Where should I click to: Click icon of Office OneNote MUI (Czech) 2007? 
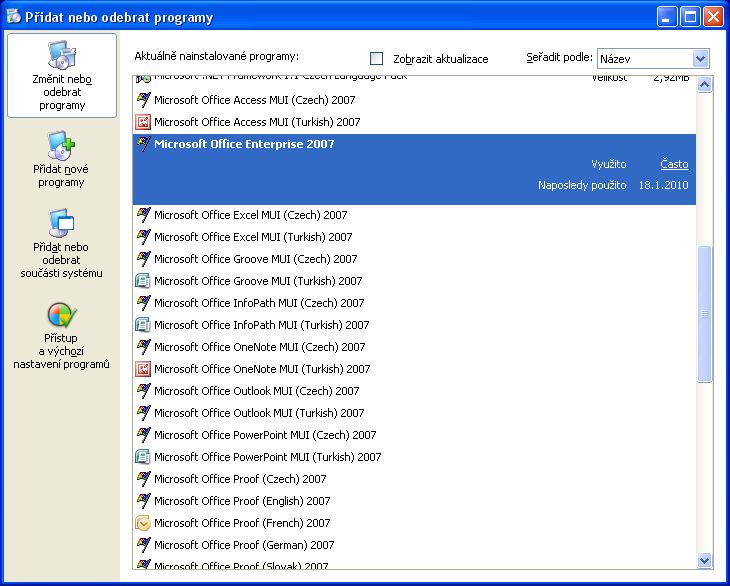[x=143, y=347]
